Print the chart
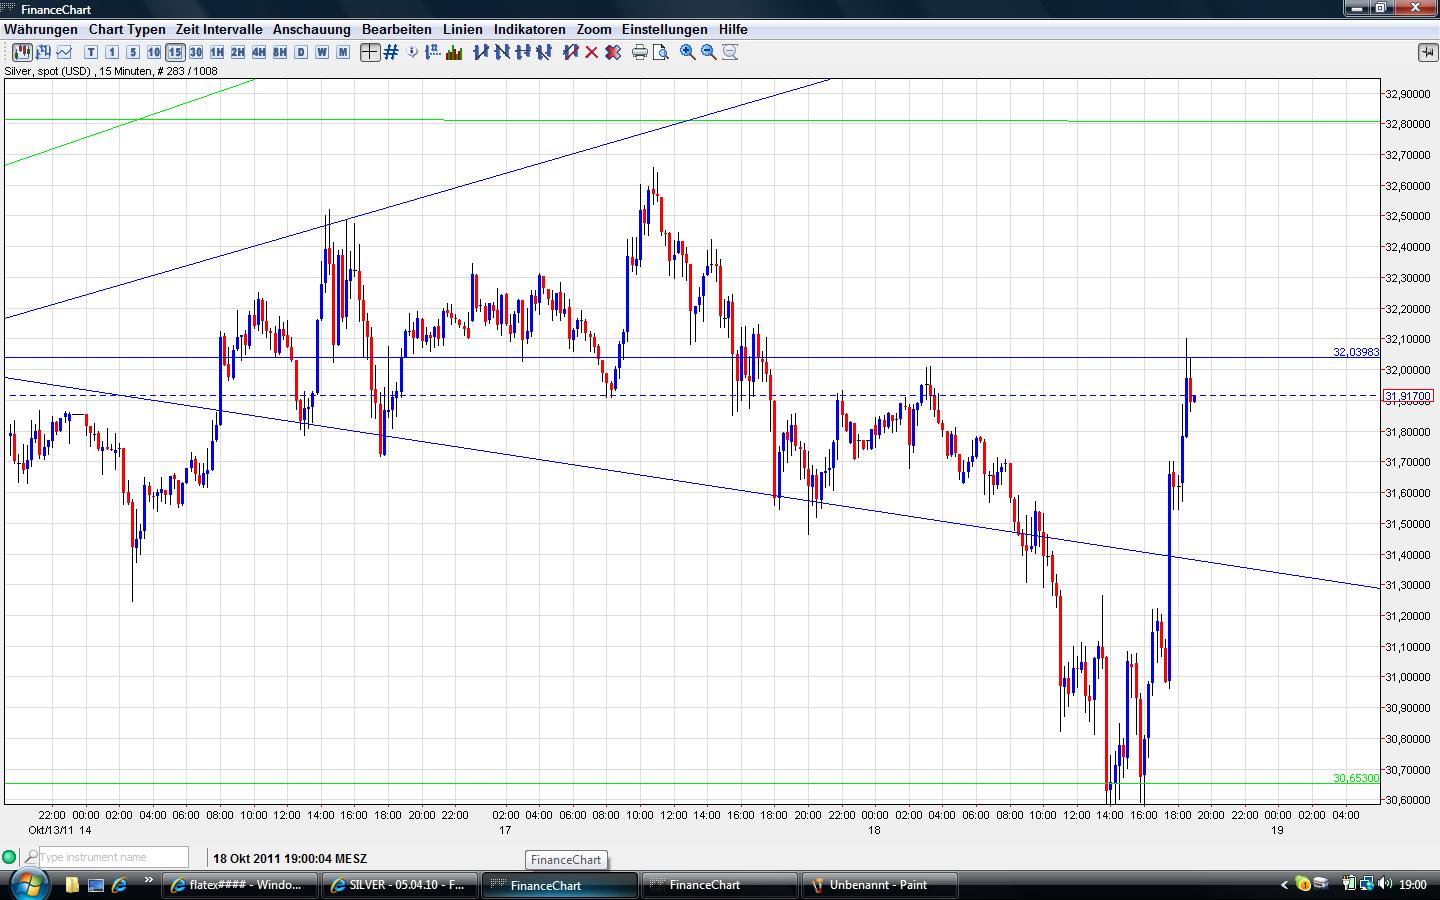The width and height of the screenshot is (1440, 900). pos(640,52)
